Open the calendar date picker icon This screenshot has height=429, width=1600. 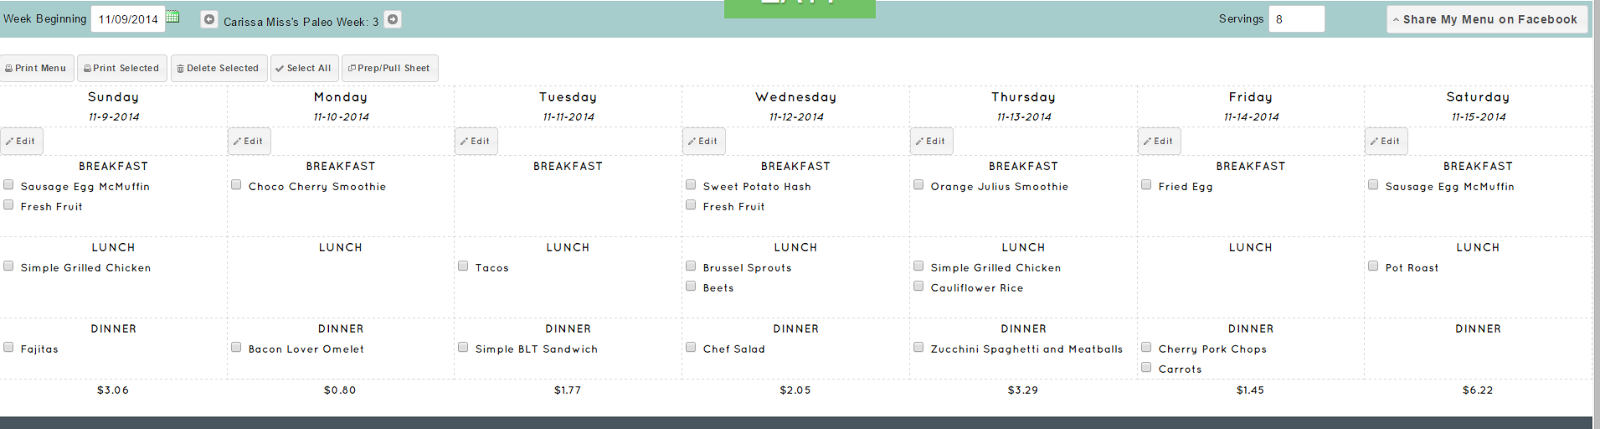click(x=173, y=17)
